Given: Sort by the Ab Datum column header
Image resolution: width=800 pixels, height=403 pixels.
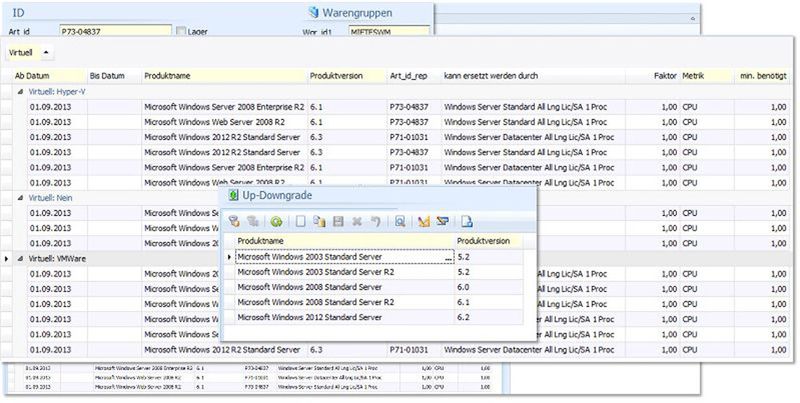Looking at the screenshot, I should 49,75.
